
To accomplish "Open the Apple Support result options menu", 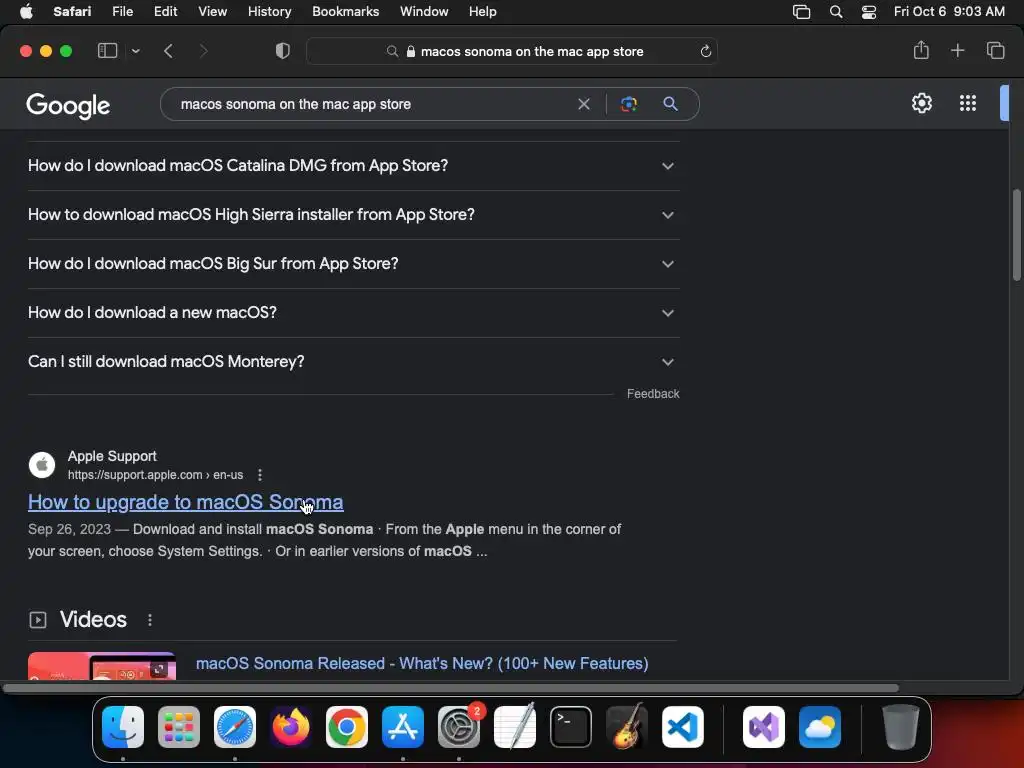I will (260, 475).
